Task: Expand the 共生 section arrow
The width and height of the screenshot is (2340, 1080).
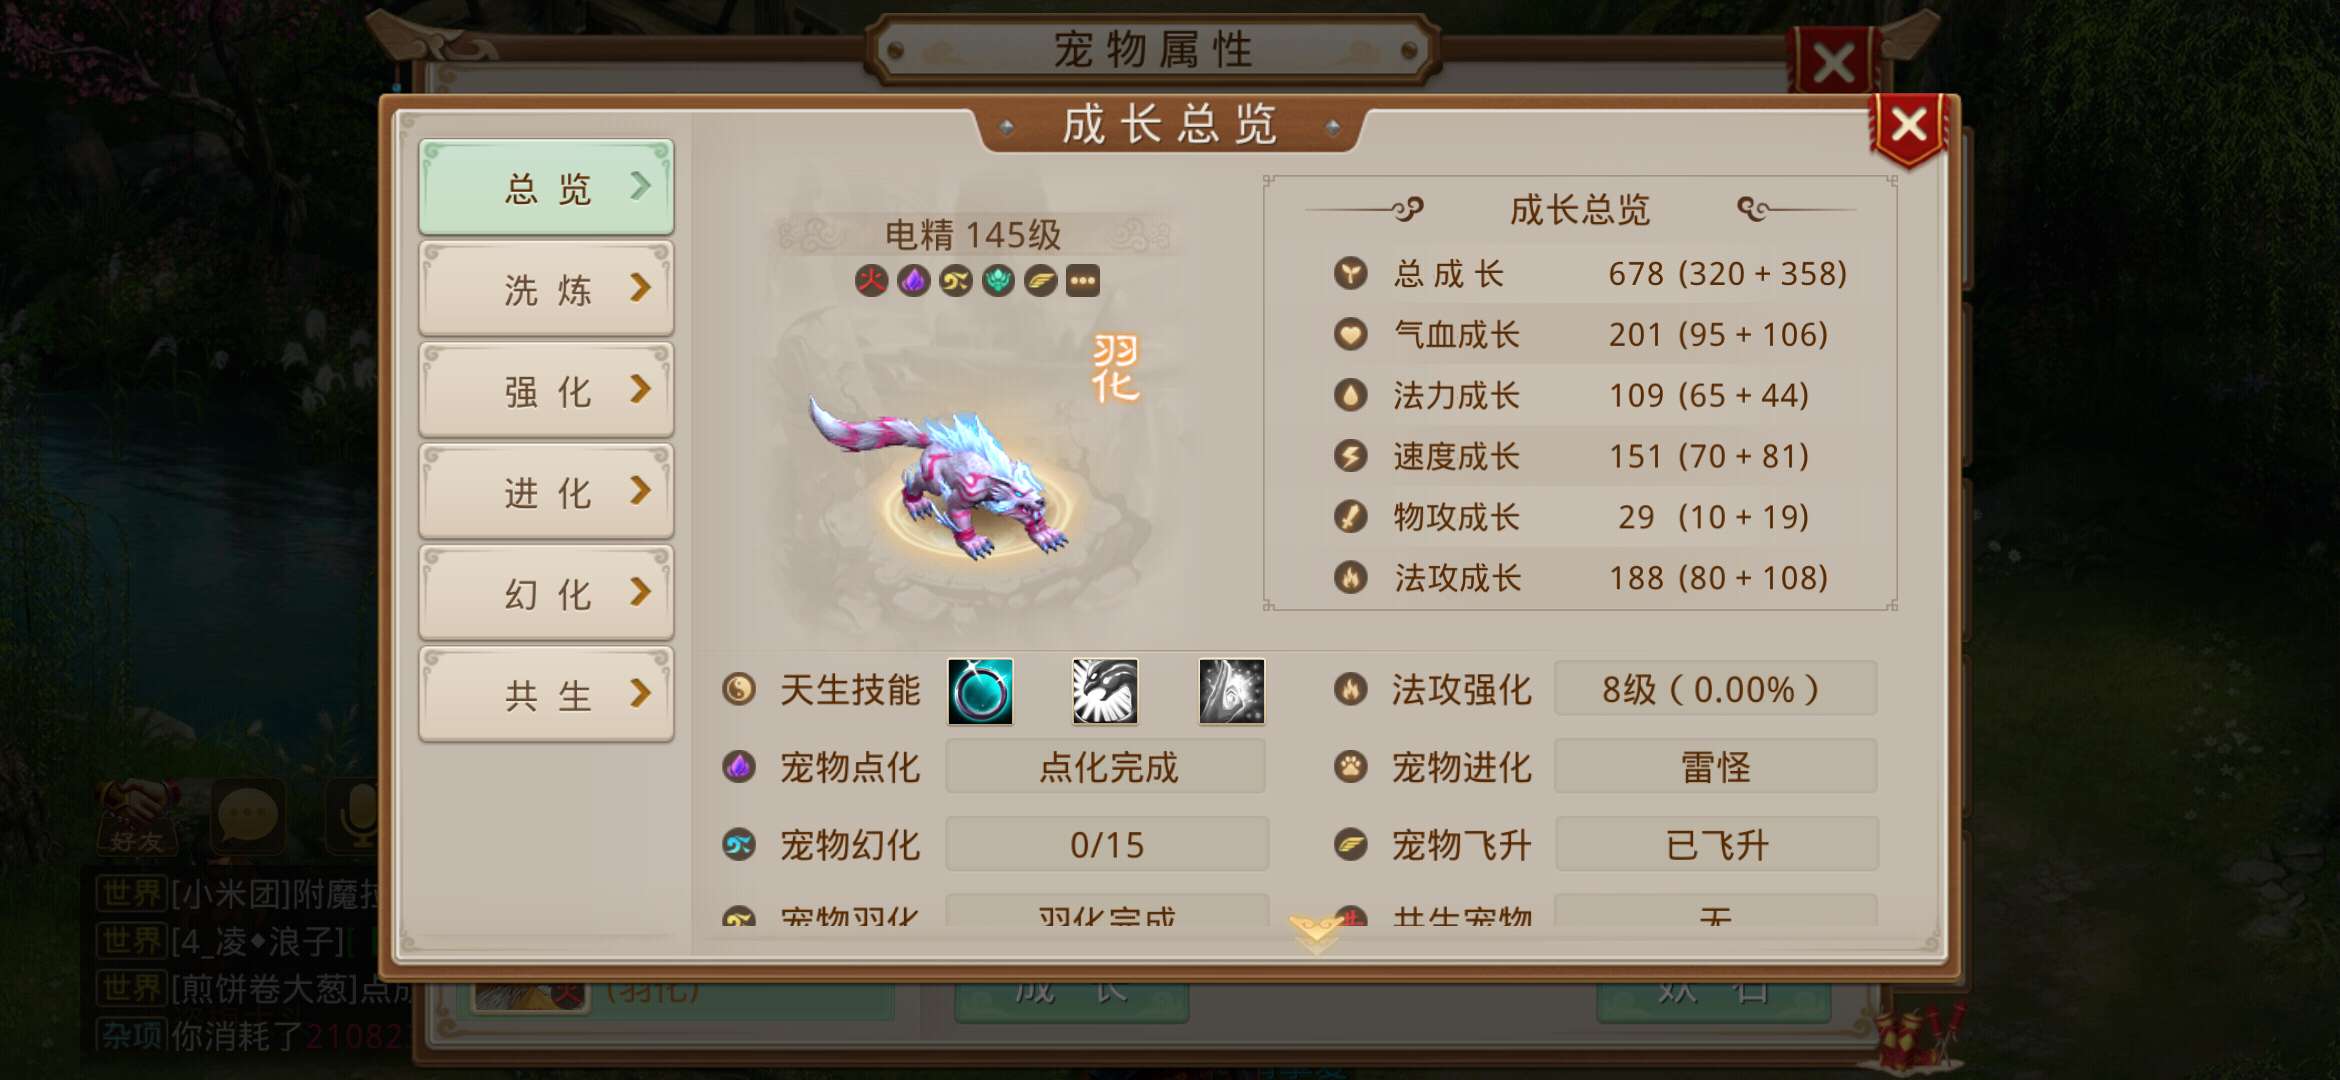Action: tap(641, 693)
